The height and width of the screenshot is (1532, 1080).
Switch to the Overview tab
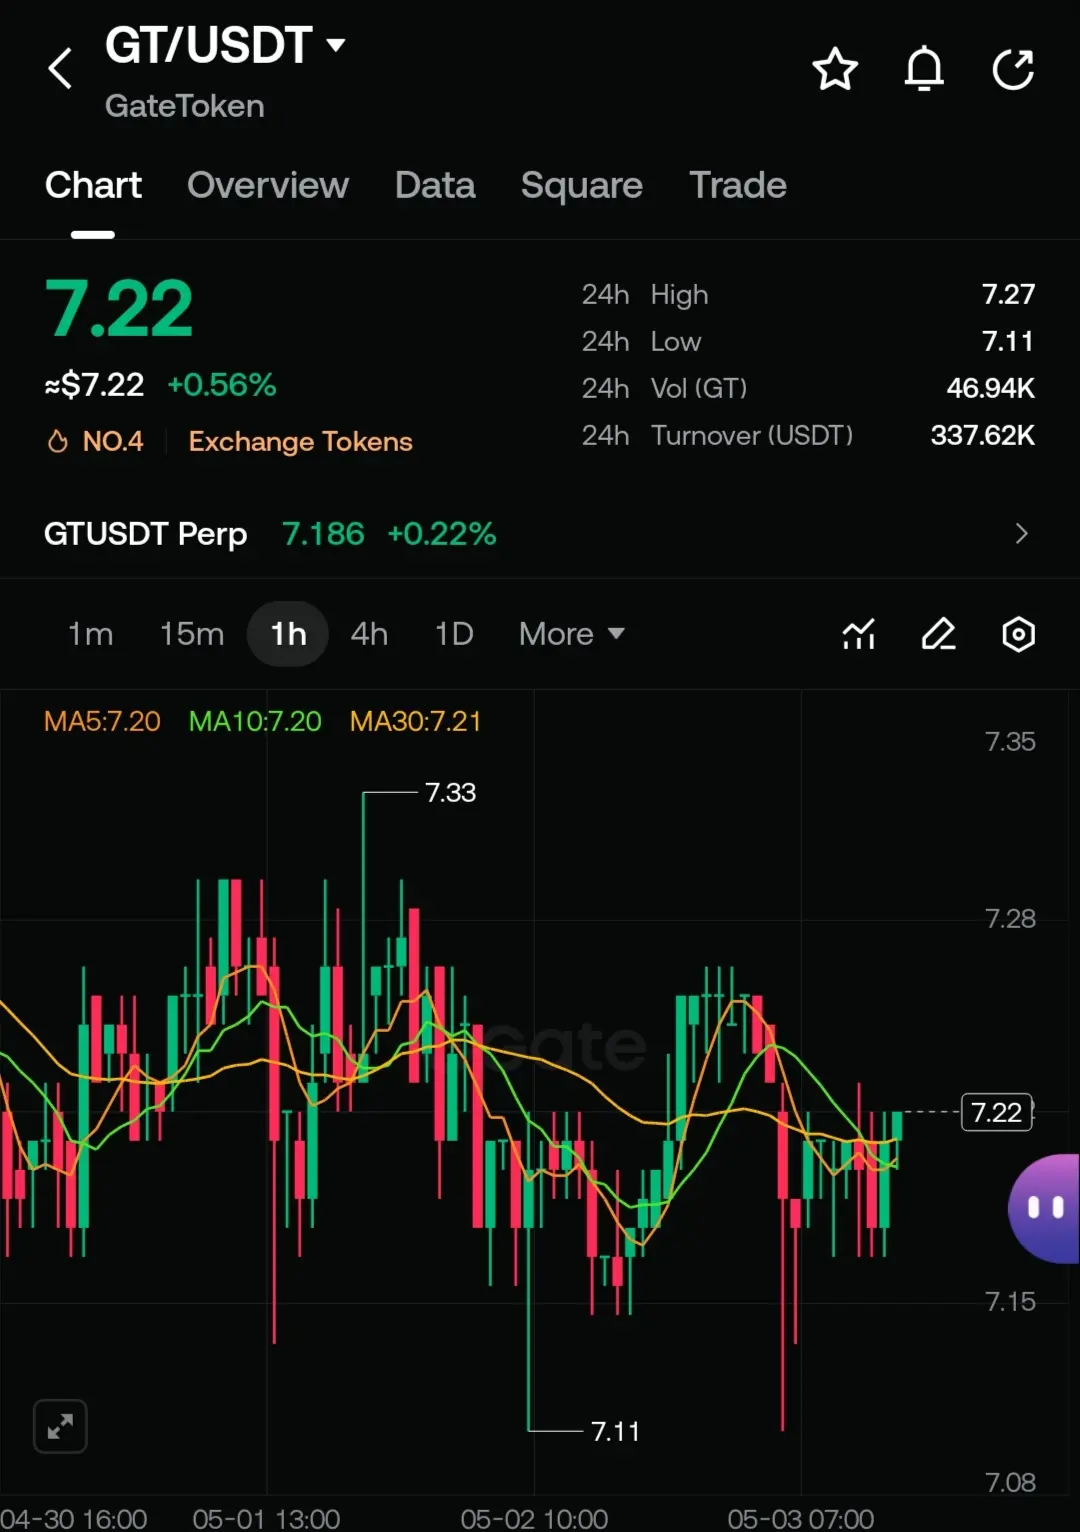(x=268, y=185)
